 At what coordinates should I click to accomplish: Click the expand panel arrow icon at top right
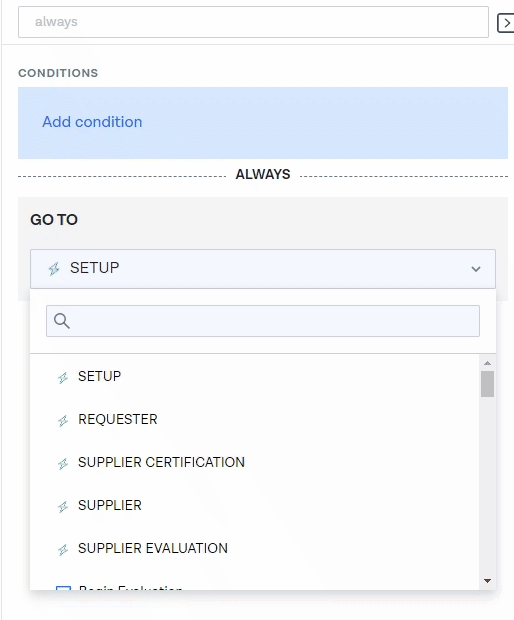click(x=506, y=23)
